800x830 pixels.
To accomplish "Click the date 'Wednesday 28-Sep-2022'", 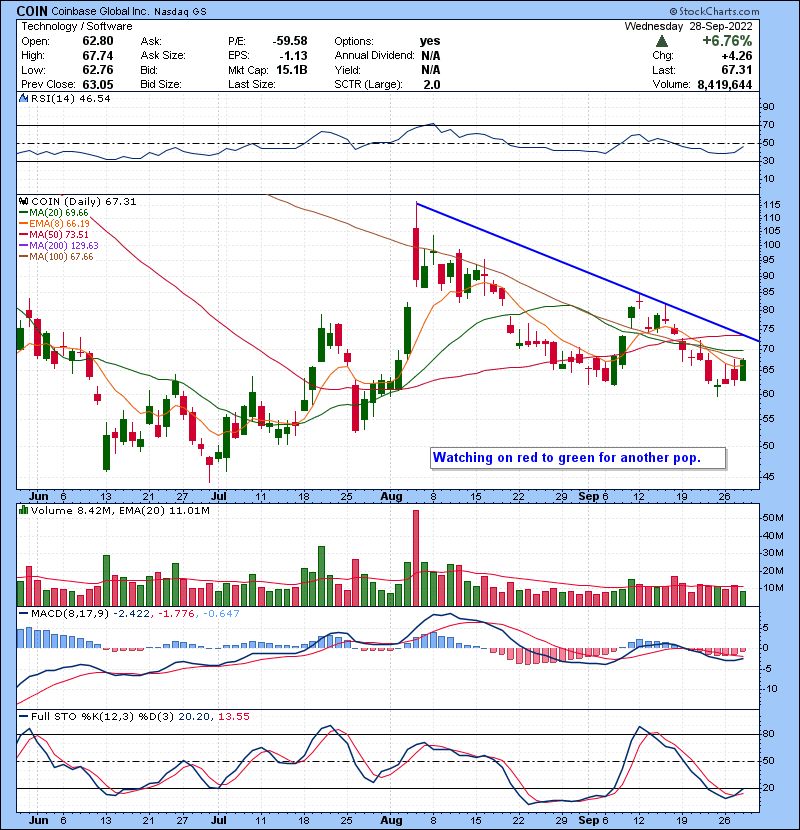I will pyautogui.click(x=688, y=26).
